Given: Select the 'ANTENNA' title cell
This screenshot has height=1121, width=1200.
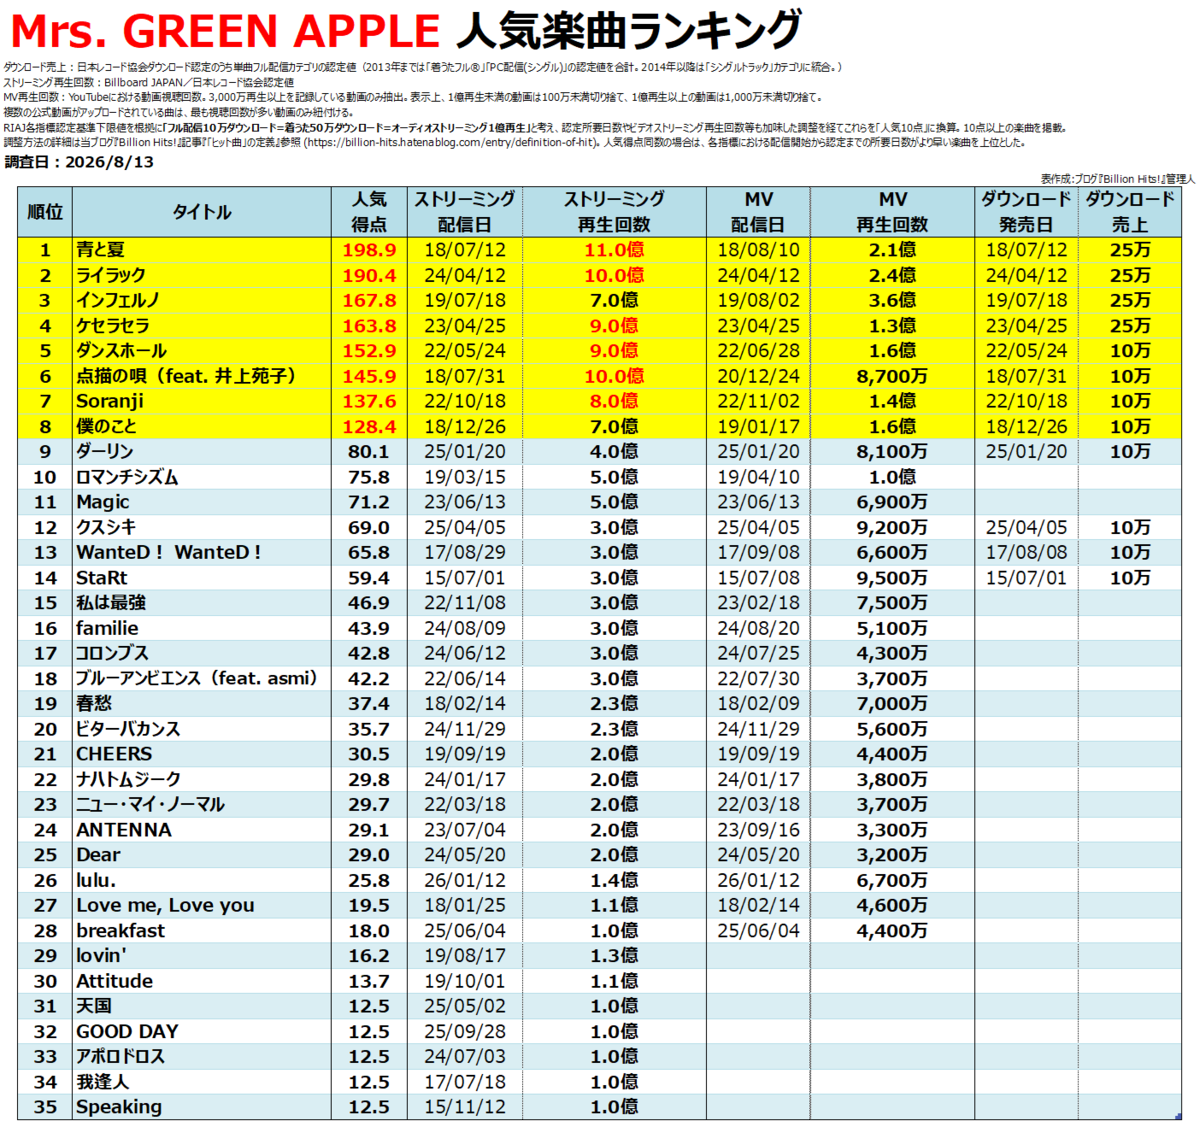Looking at the screenshot, I should [201, 830].
